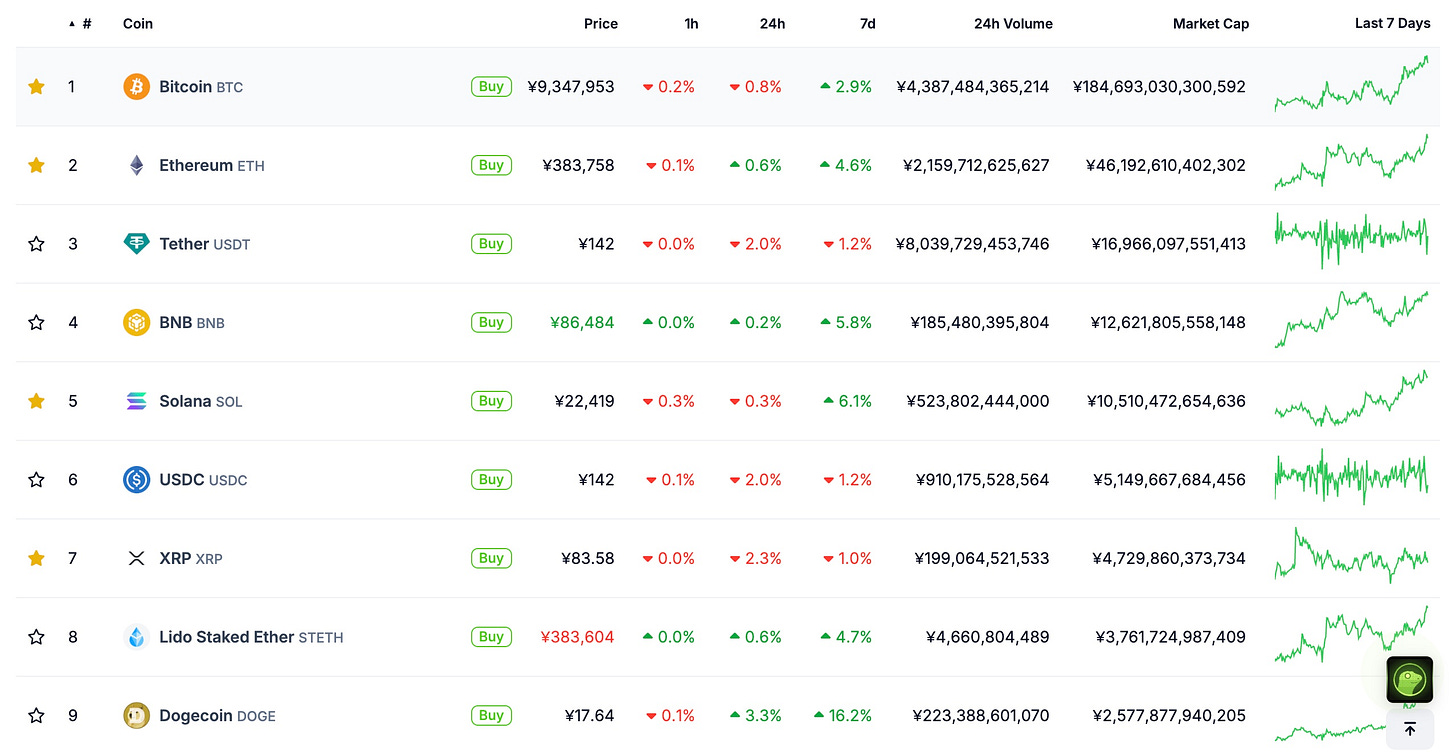Click Bitcoin market cap ¥184,693,030,300,592
The image size is (1456, 752).
(1159, 87)
